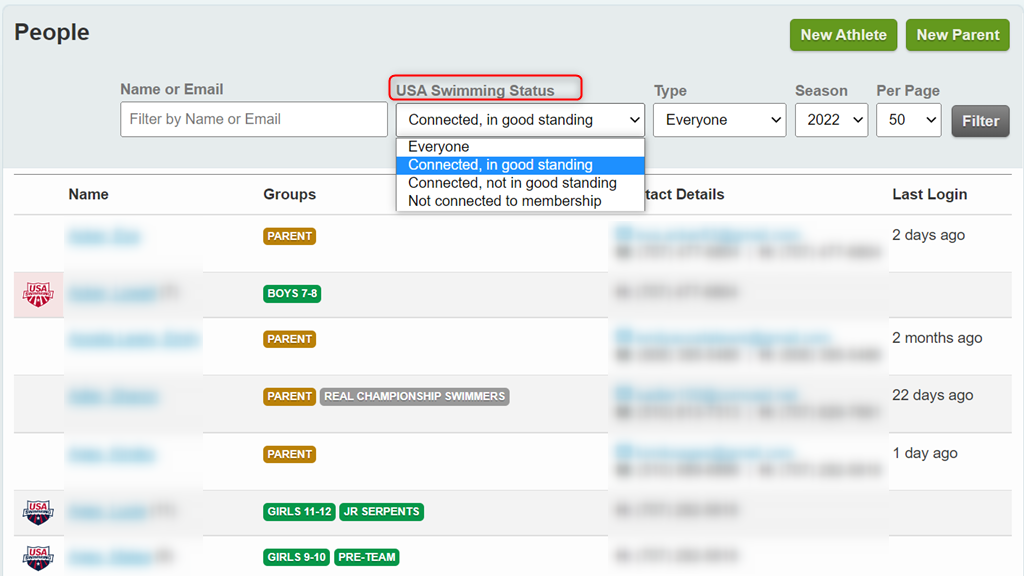Click the GIRLS 11-12 group tag
This screenshot has width=1024, height=576.
coord(300,511)
